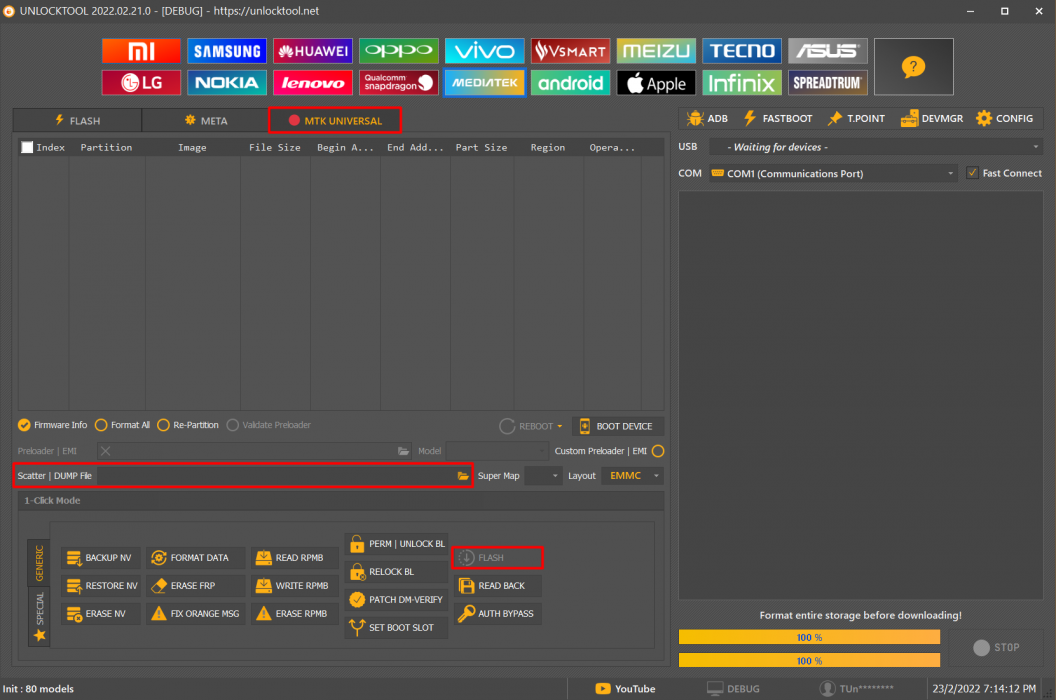Click the PATCH DM-VERIFY button

tap(397, 600)
